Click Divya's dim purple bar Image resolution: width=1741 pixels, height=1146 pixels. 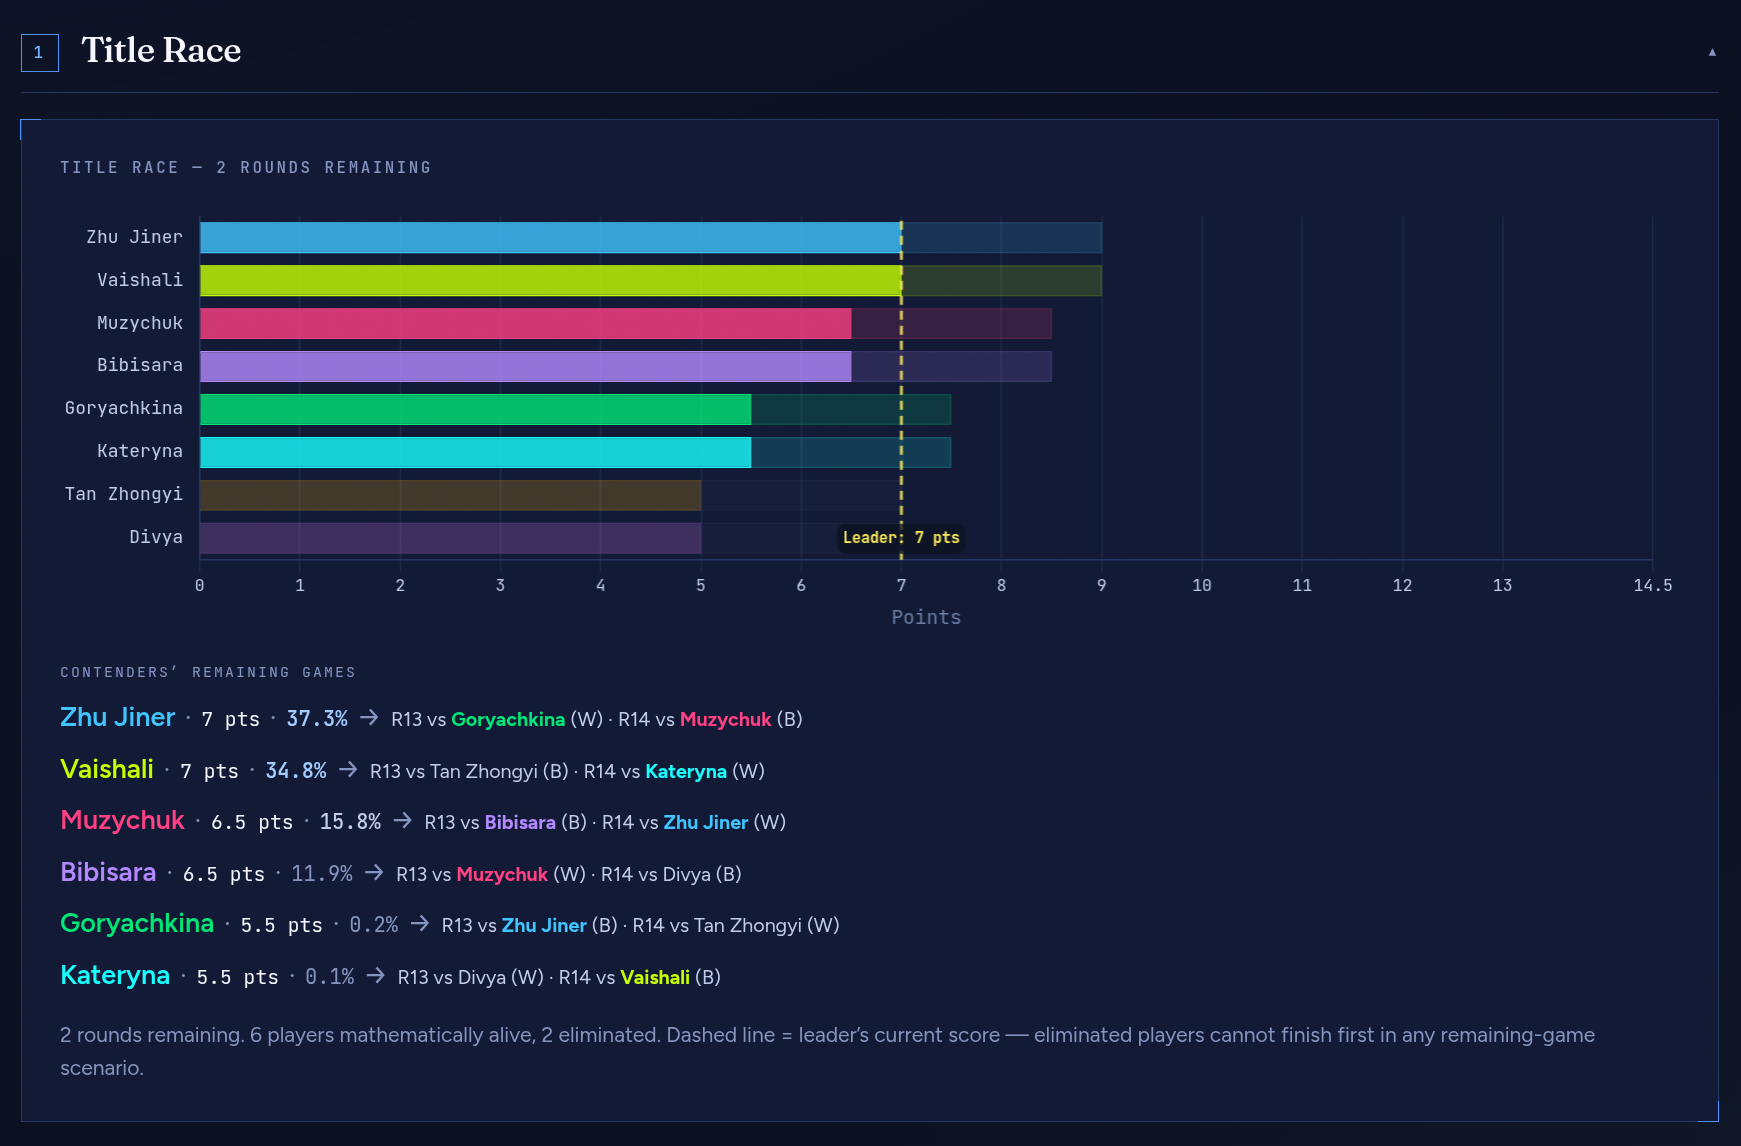pos(450,539)
